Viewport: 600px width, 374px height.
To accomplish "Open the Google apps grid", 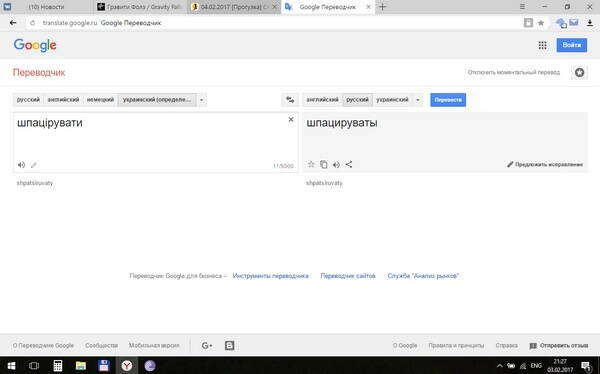I will click(x=542, y=45).
